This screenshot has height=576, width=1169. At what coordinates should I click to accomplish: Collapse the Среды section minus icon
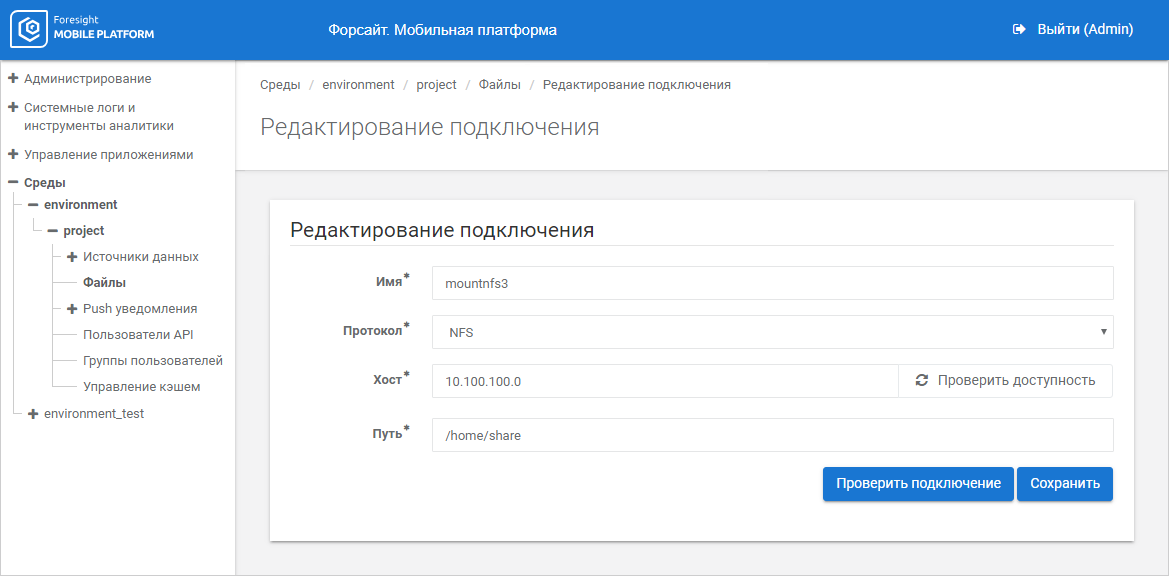tap(13, 182)
